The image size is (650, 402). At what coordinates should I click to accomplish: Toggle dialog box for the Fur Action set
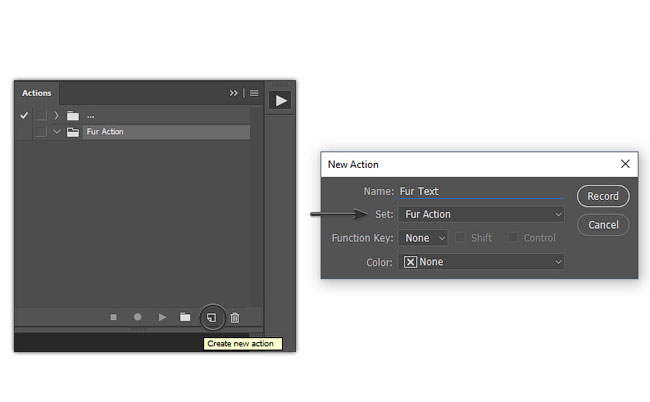point(41,132)
